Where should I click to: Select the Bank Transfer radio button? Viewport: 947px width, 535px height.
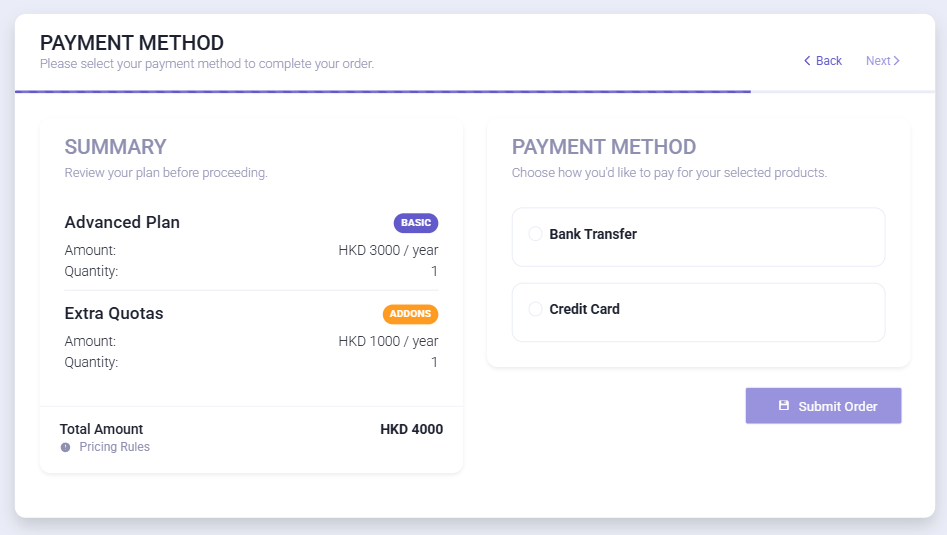tap(535, 234)
